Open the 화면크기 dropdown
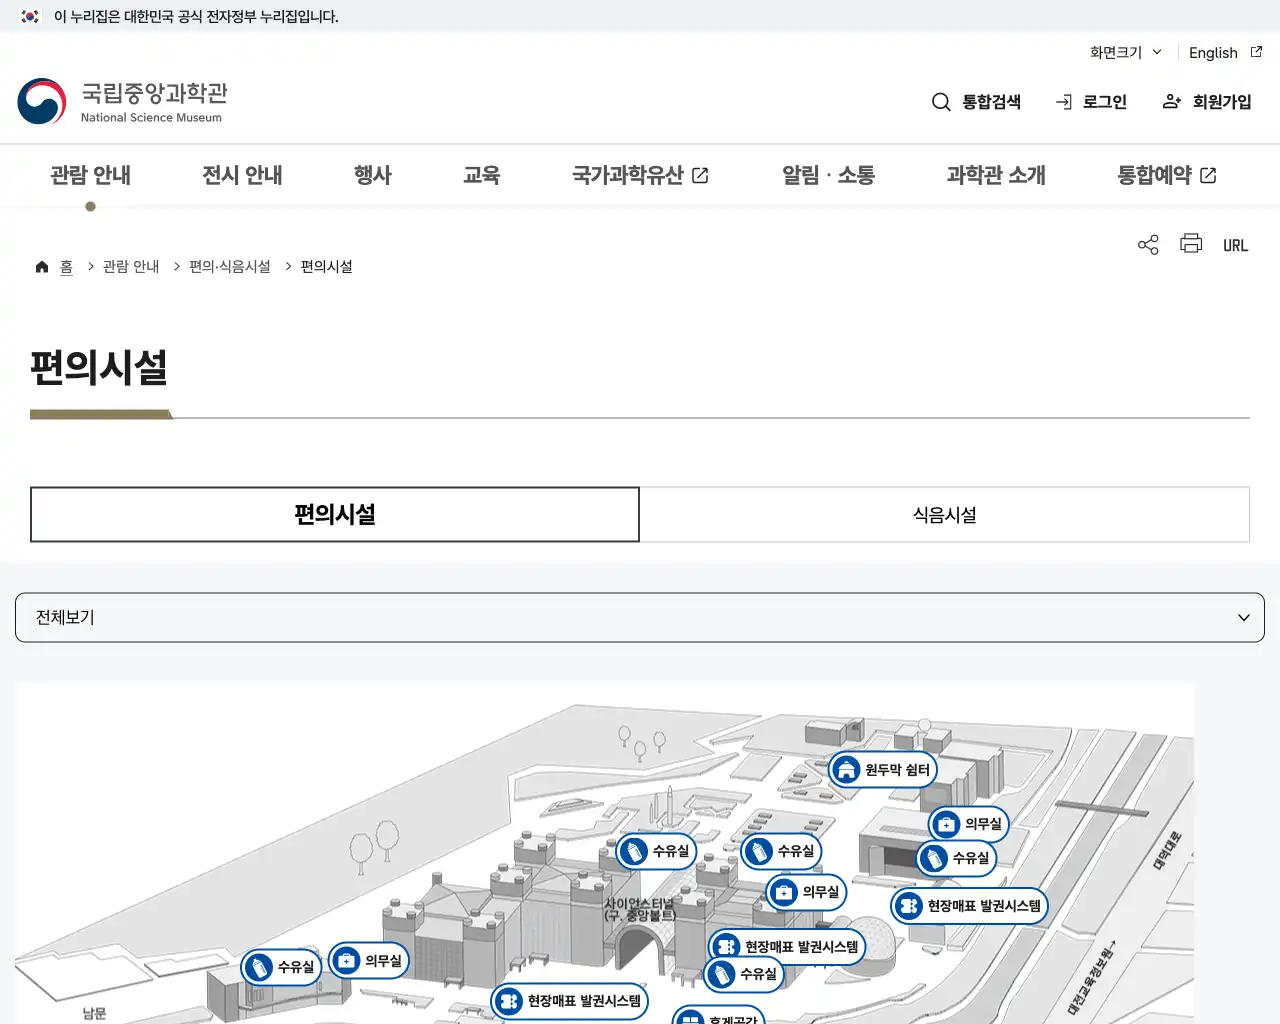 point(1122,53)
